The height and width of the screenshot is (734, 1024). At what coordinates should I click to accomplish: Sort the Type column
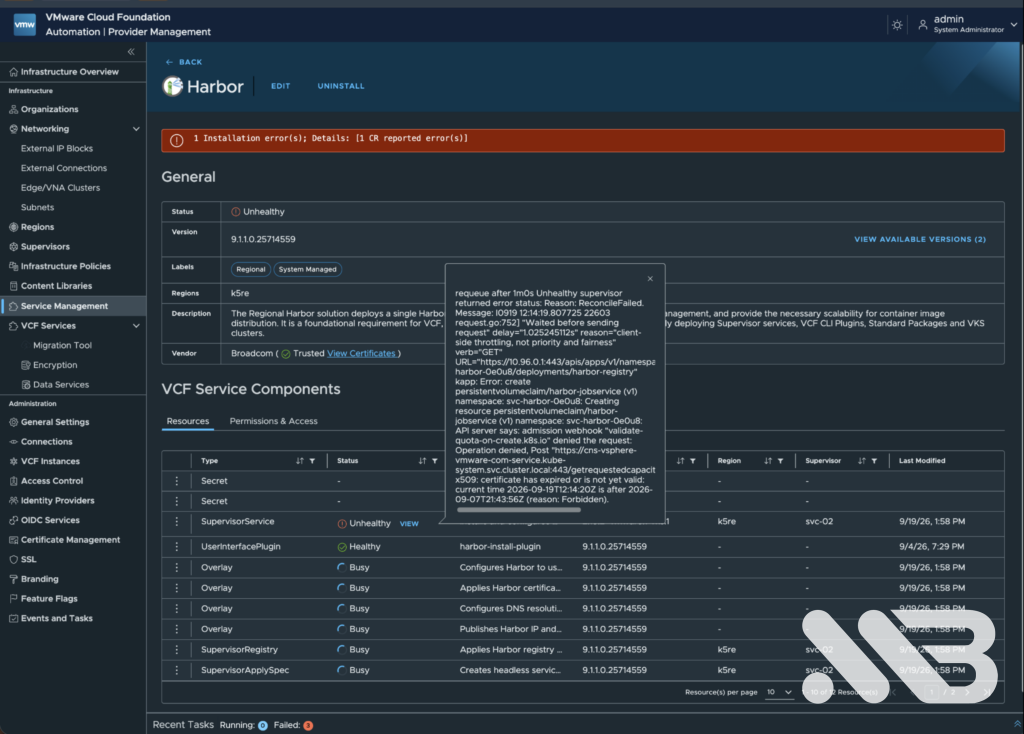click(x=300, y=461)
